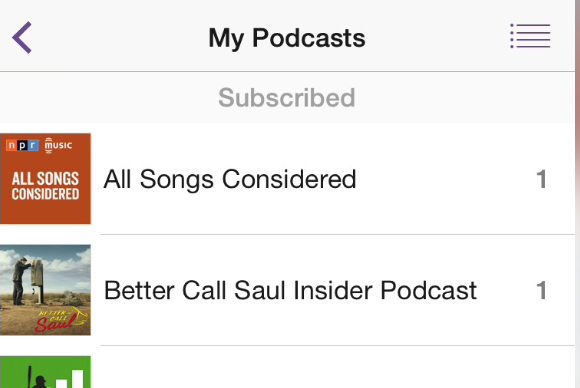This screenshot has height=388, width=580.
Task: Tap the Subscribed section header
Action: coord(287,98)
